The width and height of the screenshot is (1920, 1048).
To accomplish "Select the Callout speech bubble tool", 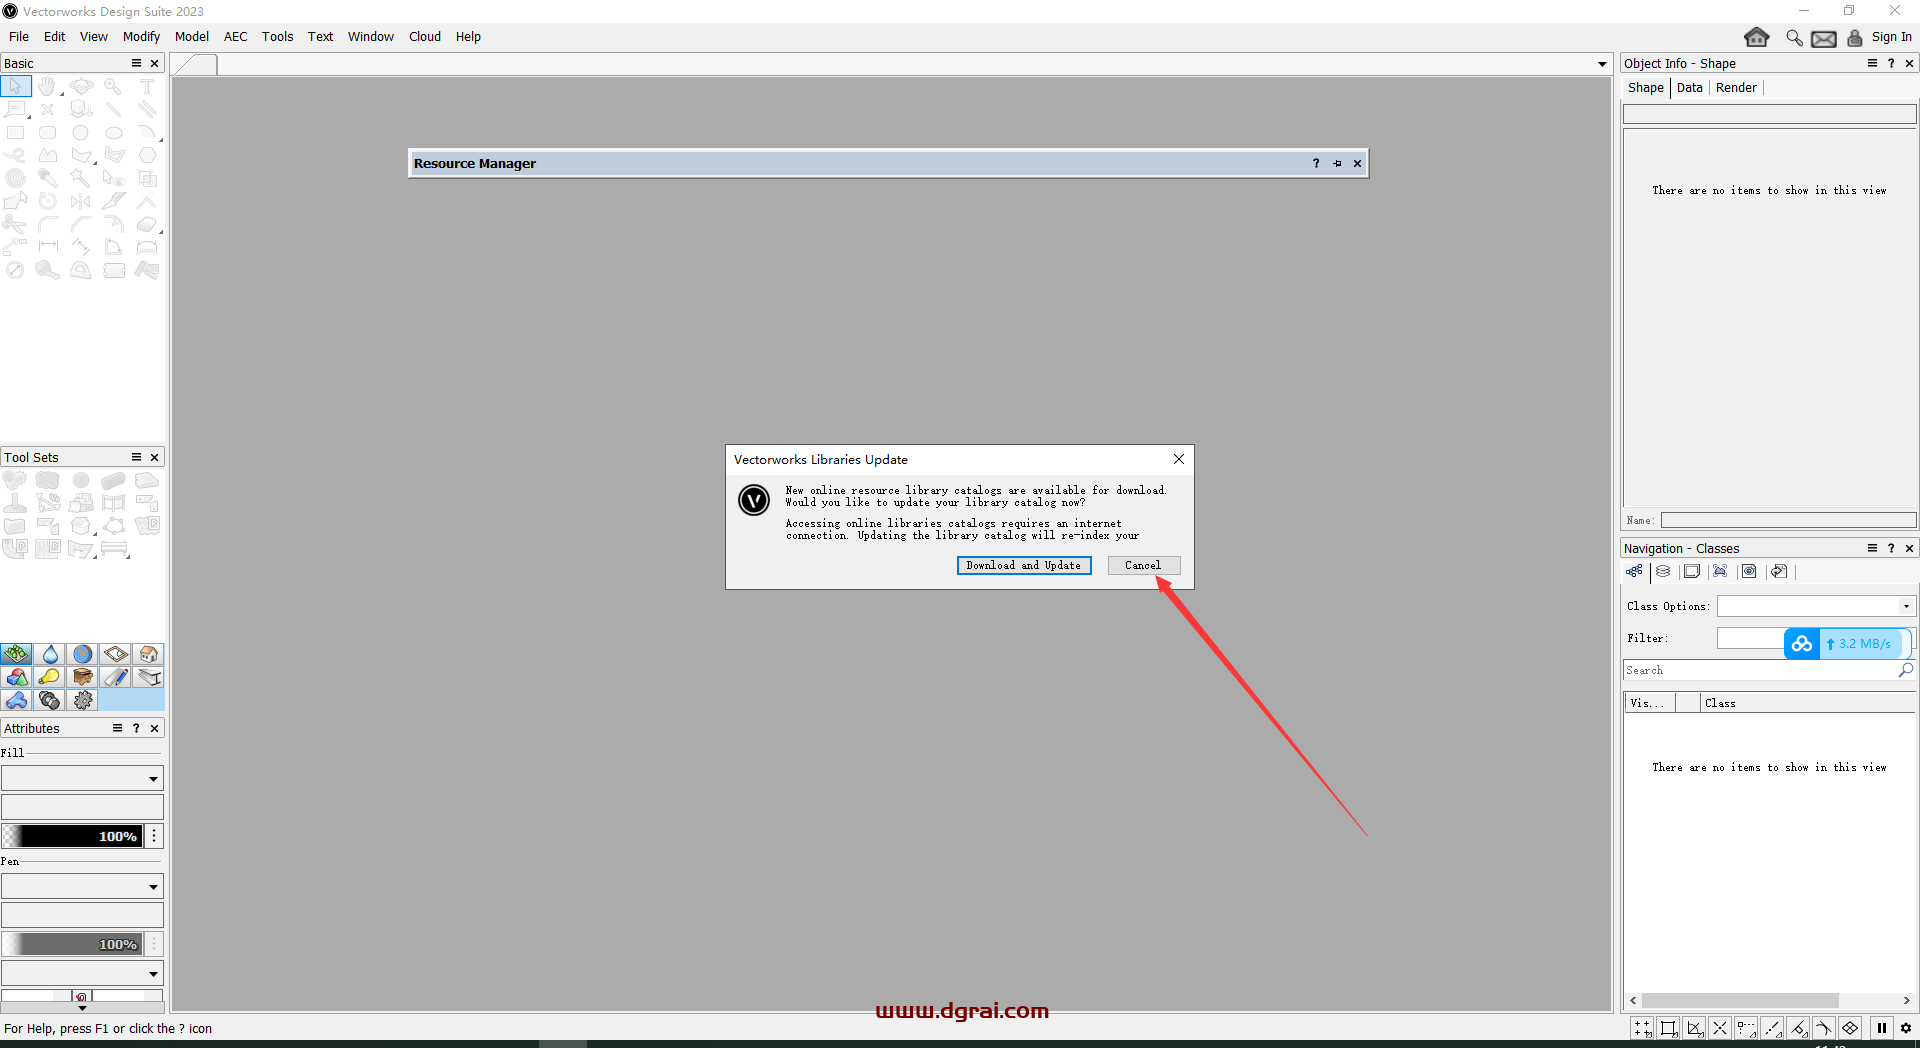I will click(16, 110).
